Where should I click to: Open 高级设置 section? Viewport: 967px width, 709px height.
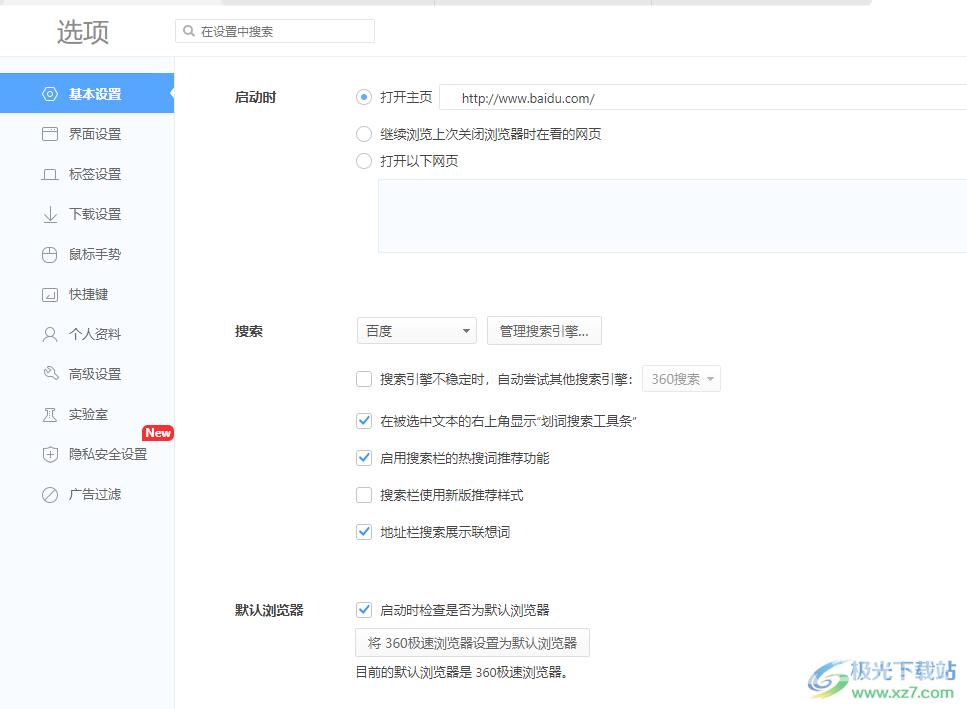(87, 374)
